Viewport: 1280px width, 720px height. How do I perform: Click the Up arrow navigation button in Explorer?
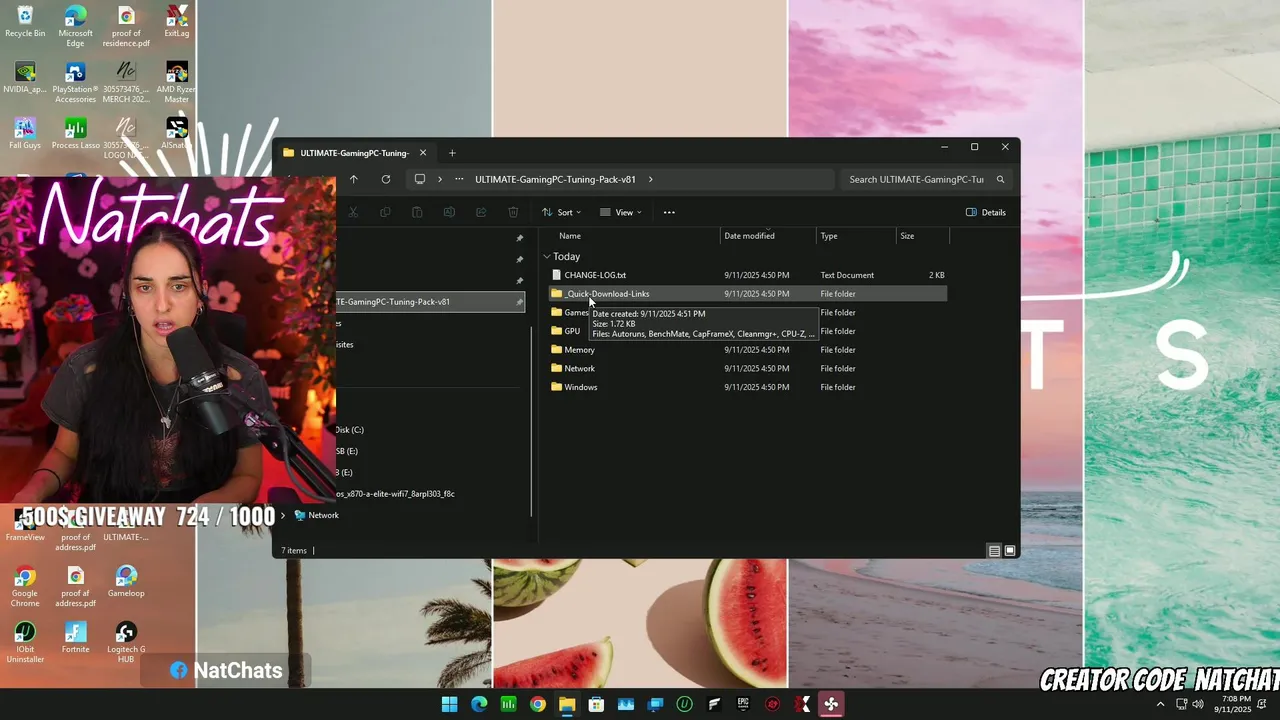tap(353, 180)
